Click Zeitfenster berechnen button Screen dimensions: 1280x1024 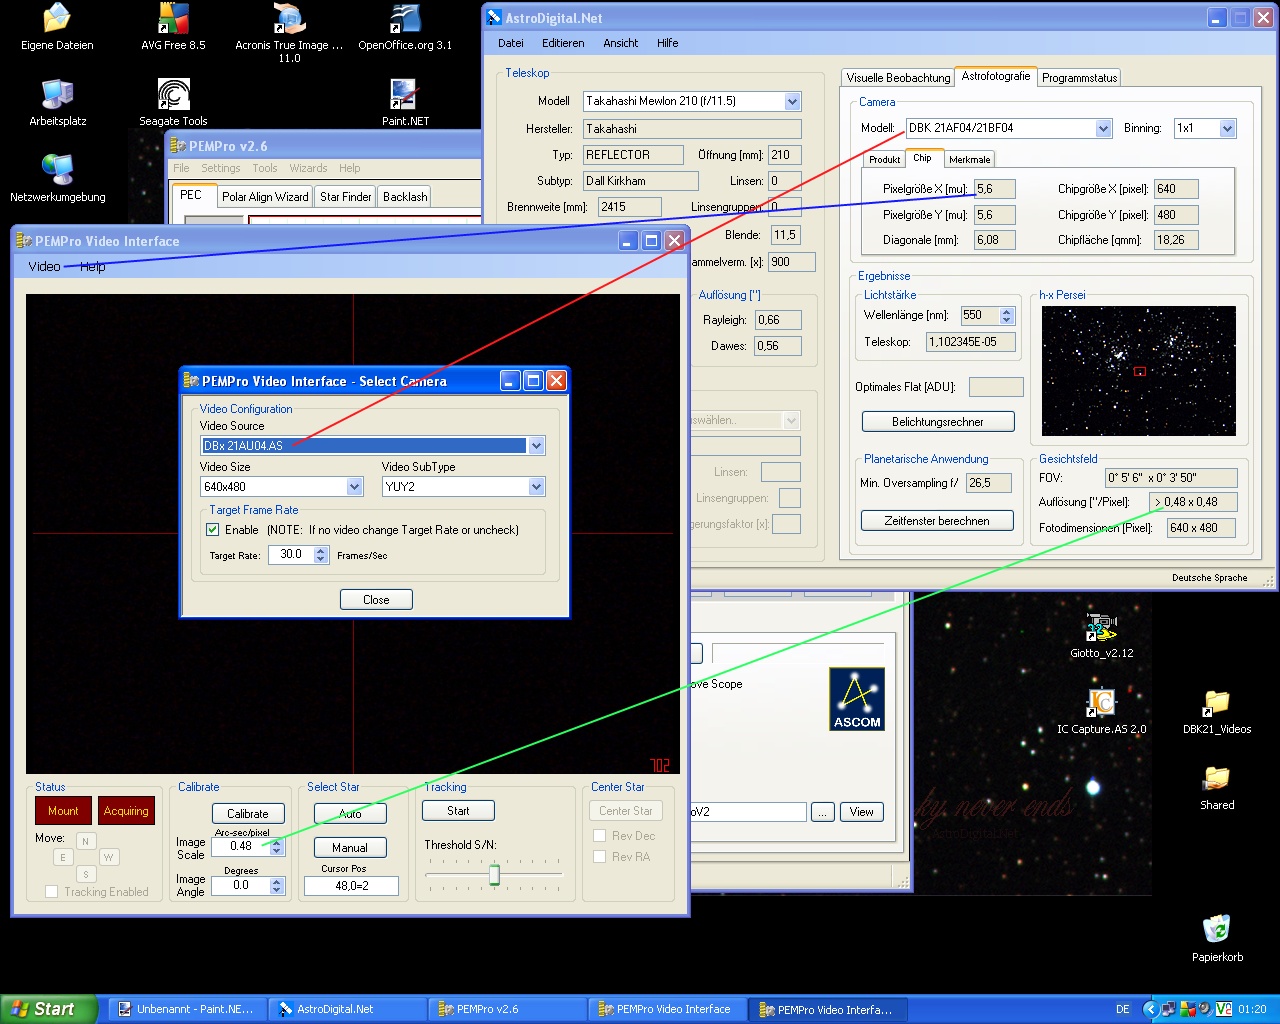[937, 521]
